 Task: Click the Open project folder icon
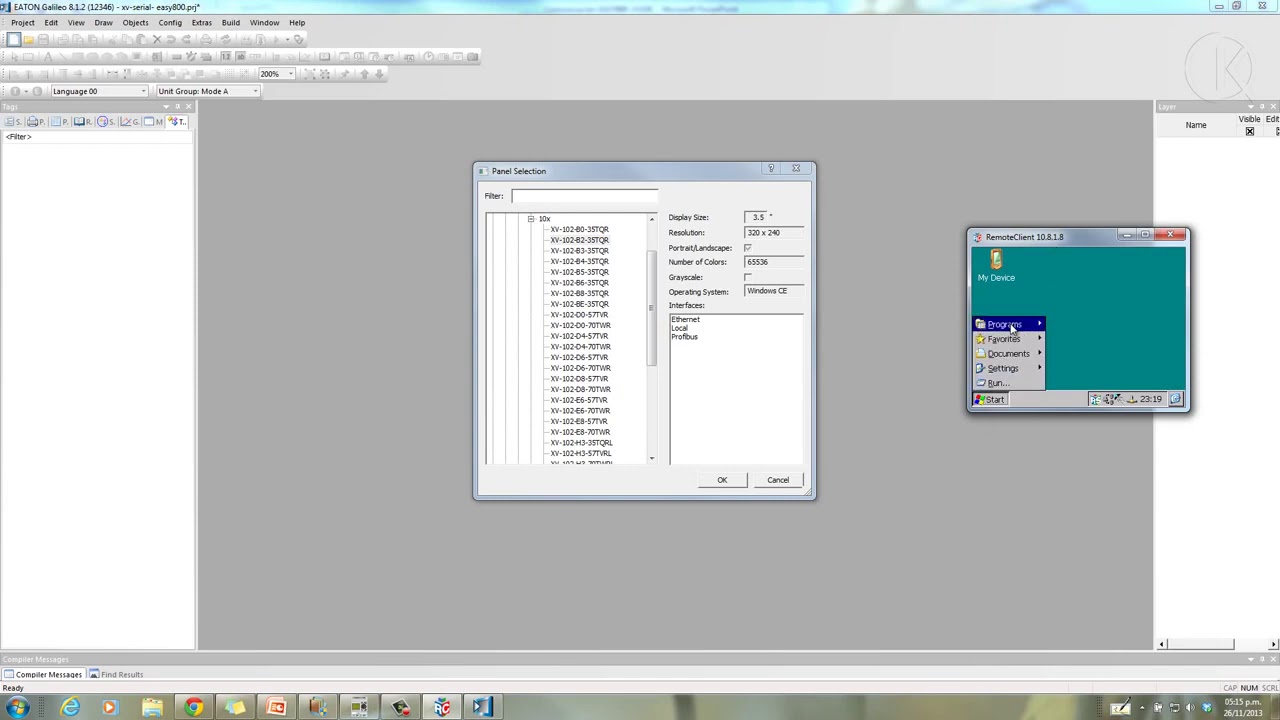pos(28,39)
